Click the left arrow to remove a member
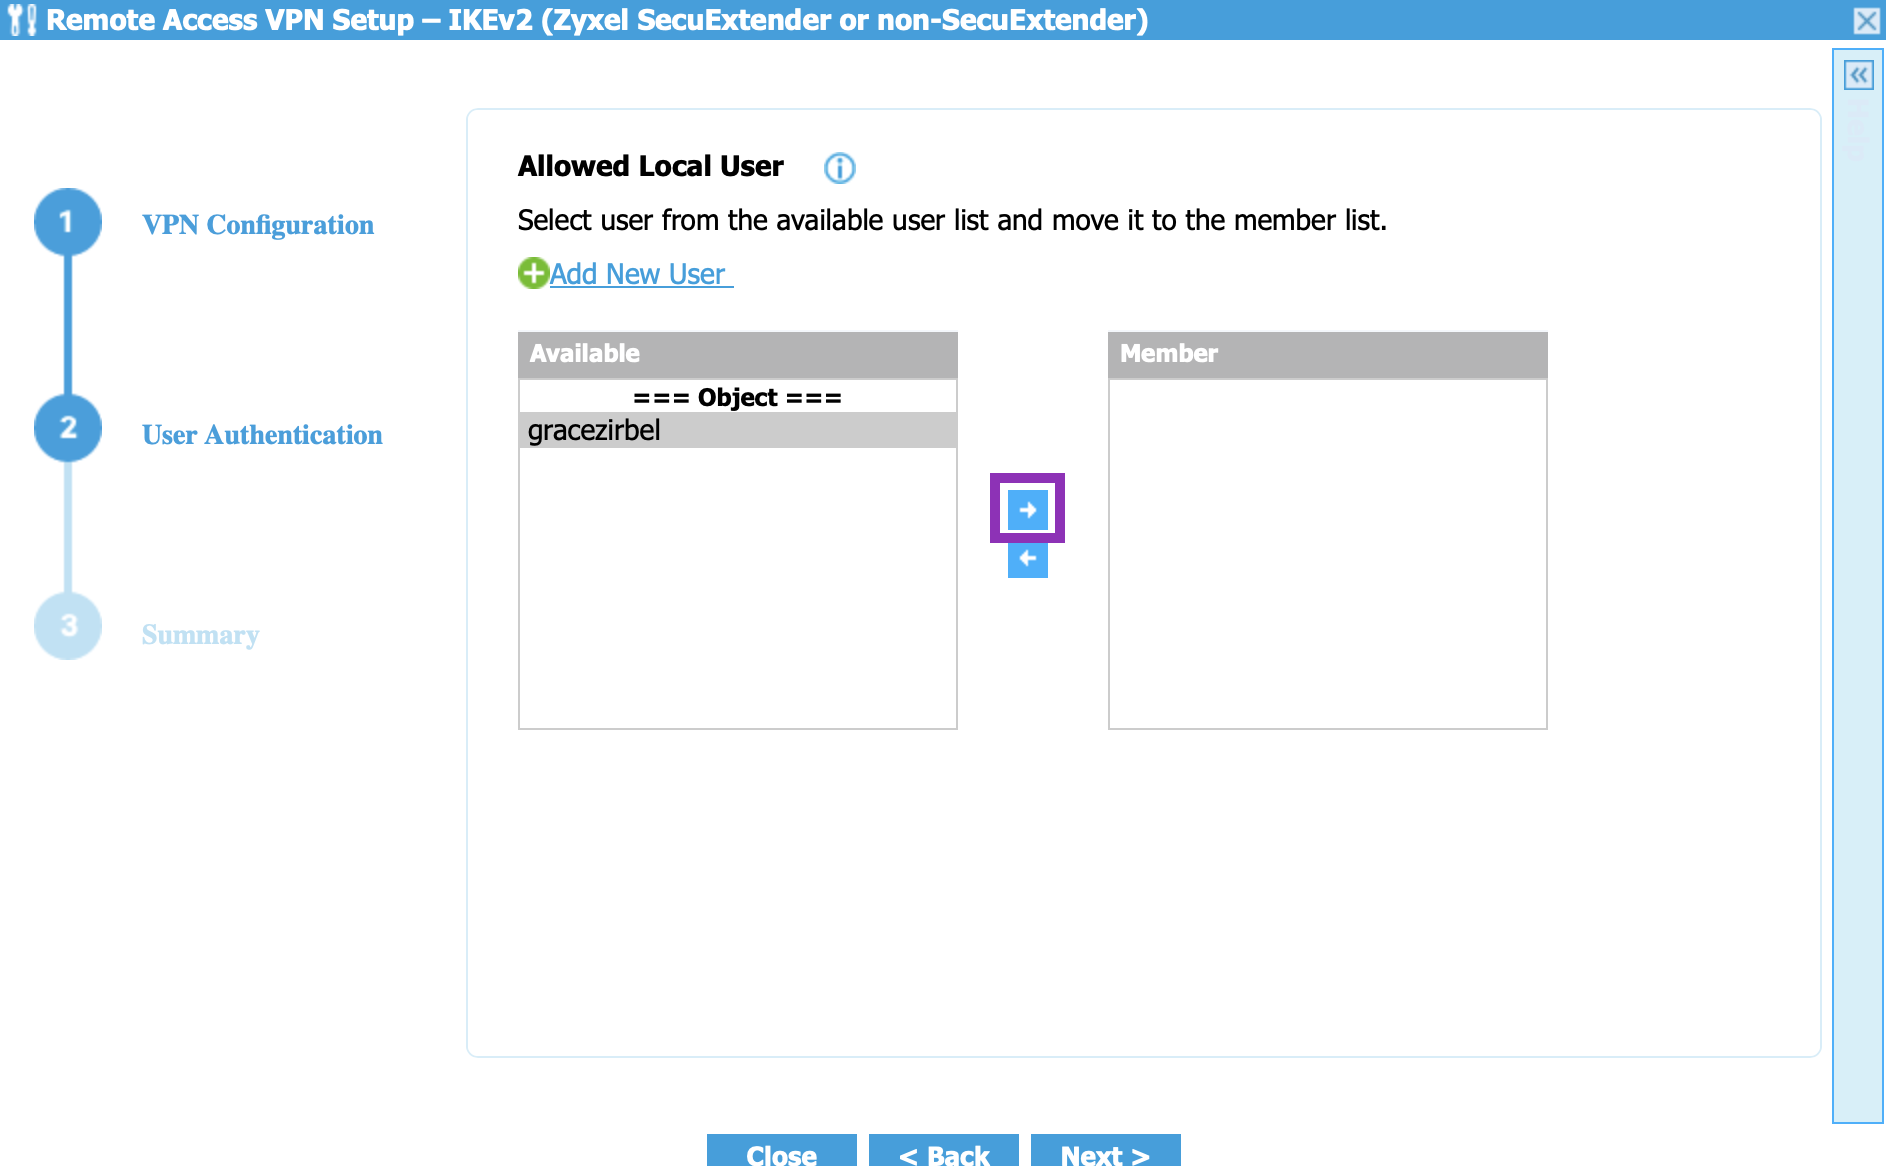The height and width of the screenshot is (1166, 1886). click(x=1026, y=560)
